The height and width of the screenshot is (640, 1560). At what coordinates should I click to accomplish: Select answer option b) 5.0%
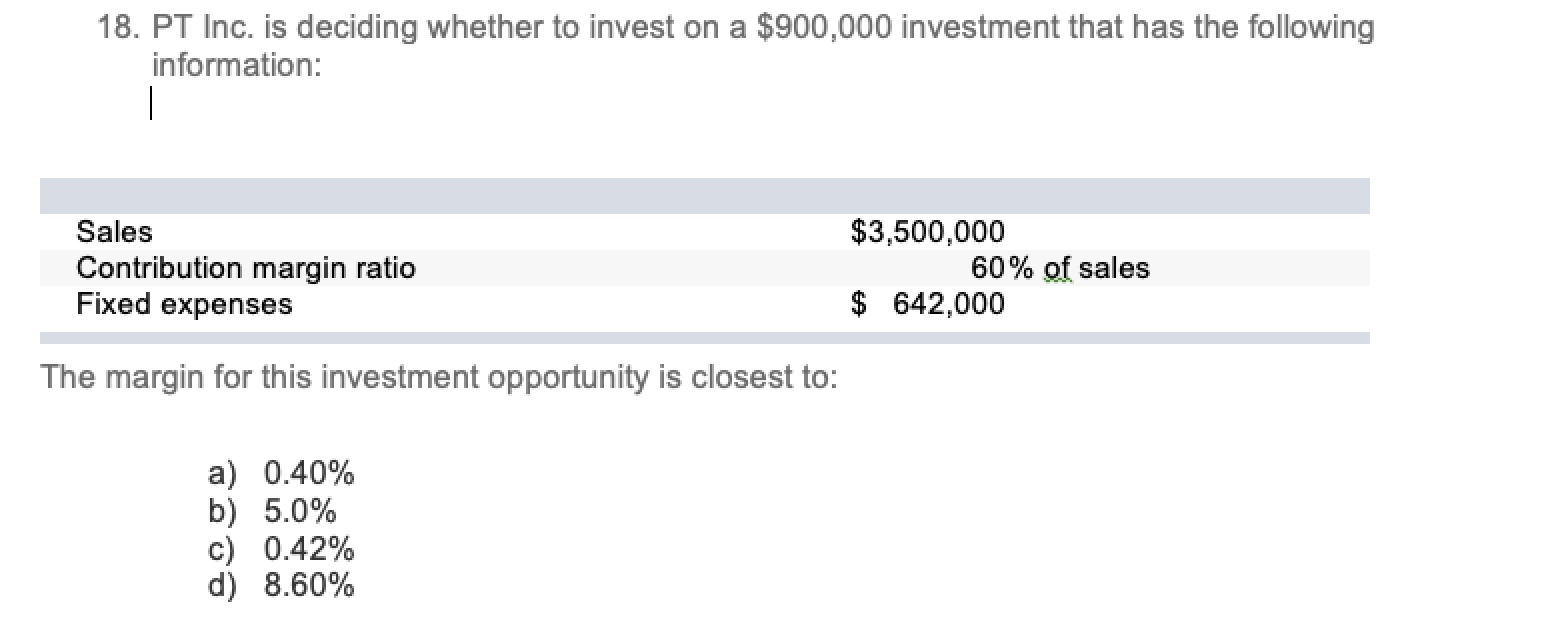point(272,511)
